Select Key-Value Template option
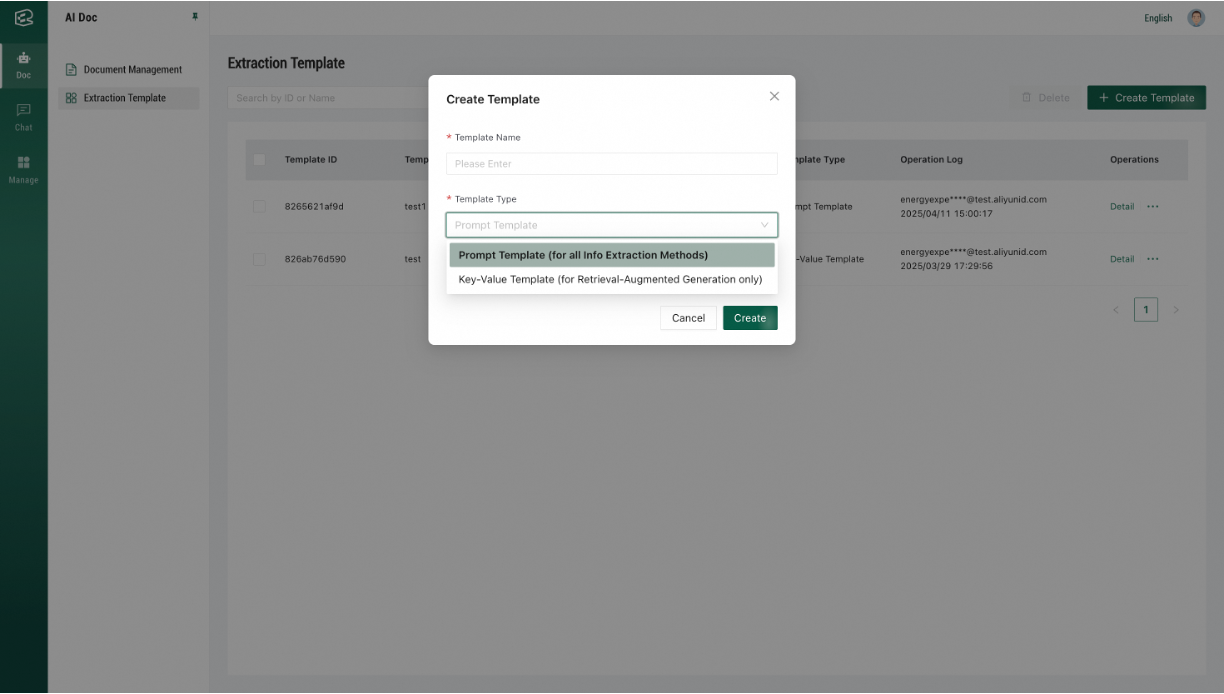 (x=612, y=280)
